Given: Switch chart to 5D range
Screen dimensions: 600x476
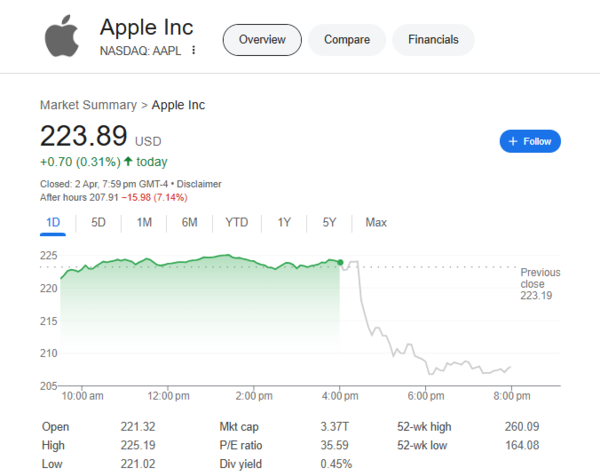Looking at the screenshot, I should [x=99, y=222].
